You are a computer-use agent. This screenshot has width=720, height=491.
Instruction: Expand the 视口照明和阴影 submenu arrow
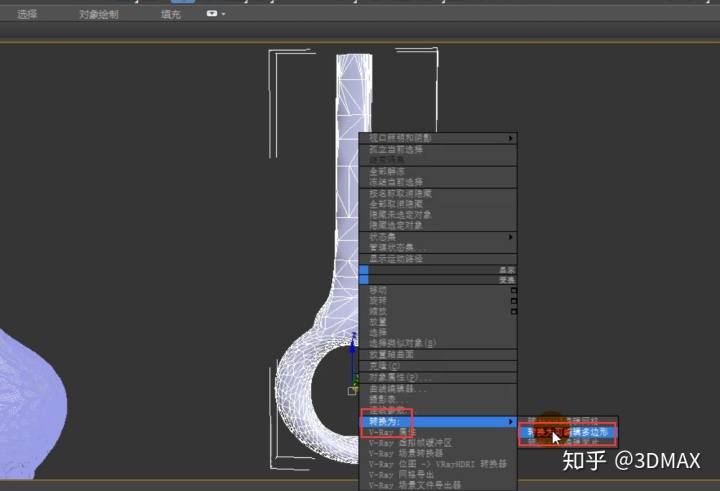pos(511,138)
